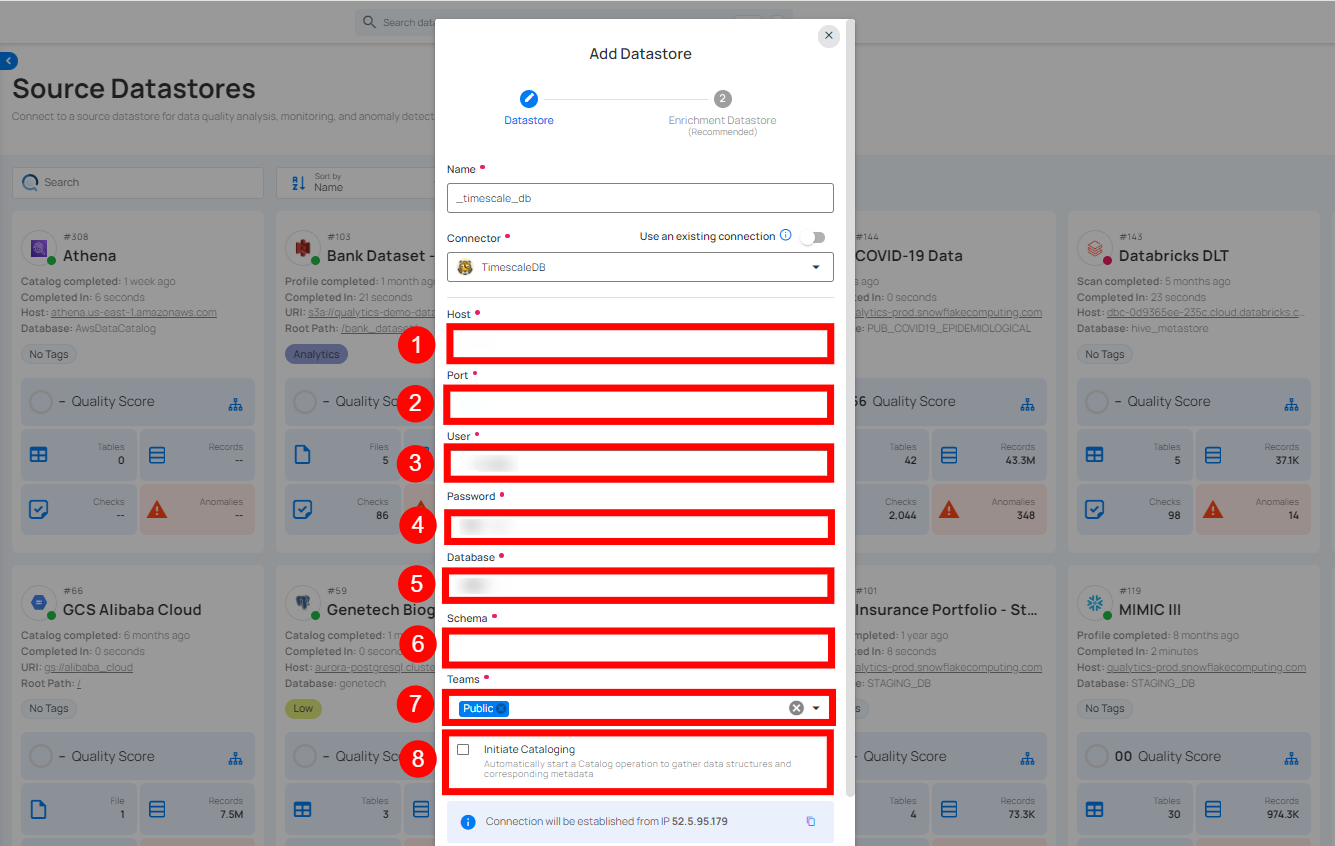Viewport: 1335px width, 846px height.
Task: Open the MIMIC III card title
Action: [x=1150, y=609]
